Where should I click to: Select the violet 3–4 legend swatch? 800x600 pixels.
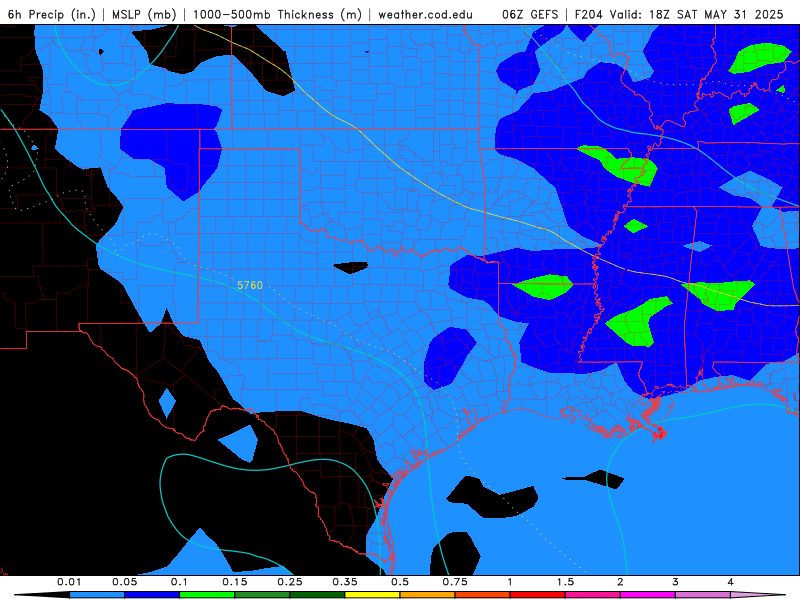pyautogui.click(x=703, y=595)
